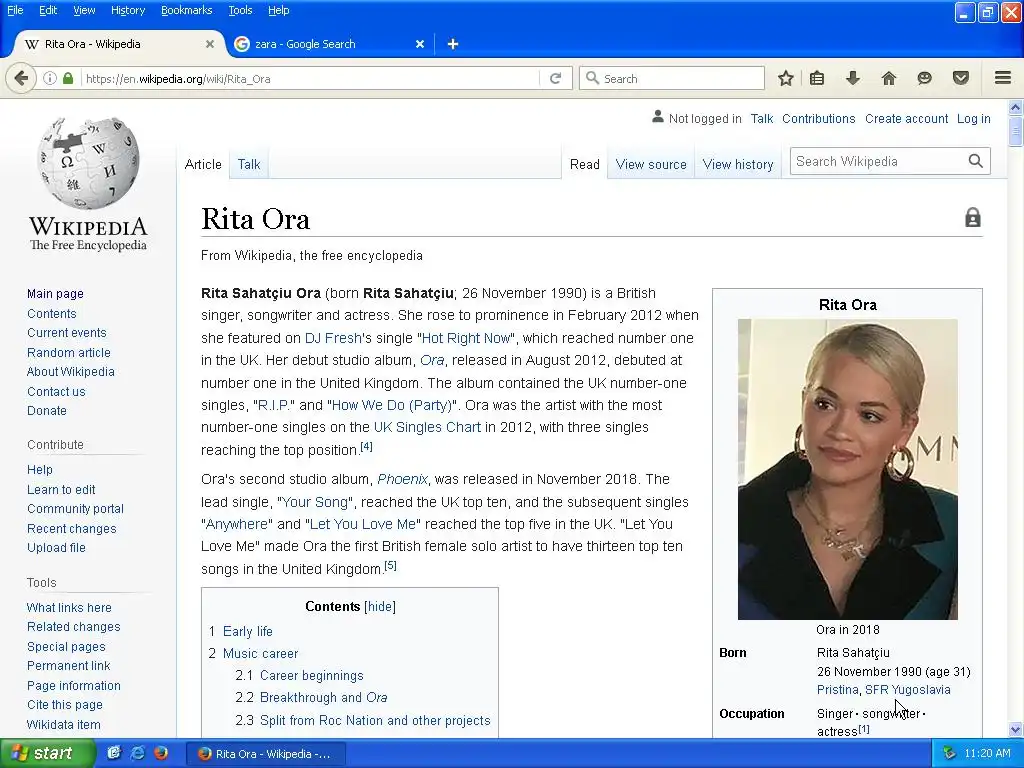Go to home page via house icon
Viewport: 1024px width, 768px height.
(888, 78)
